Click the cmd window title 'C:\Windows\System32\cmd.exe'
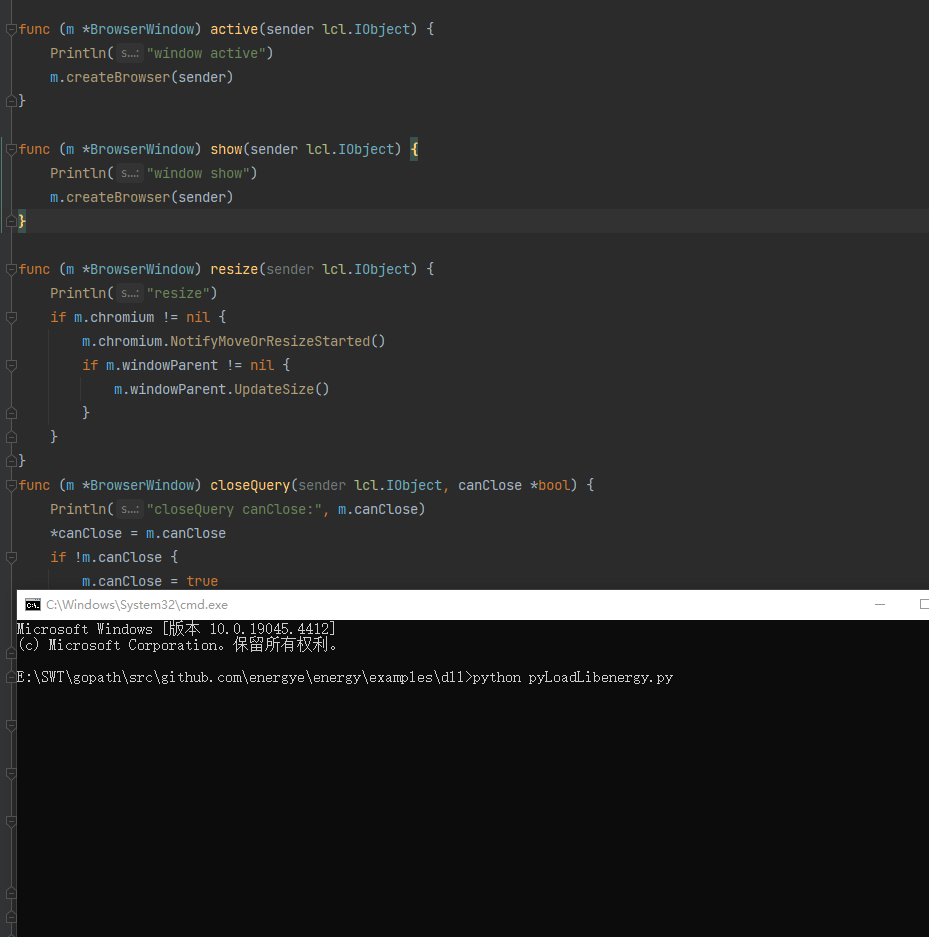 137,605
